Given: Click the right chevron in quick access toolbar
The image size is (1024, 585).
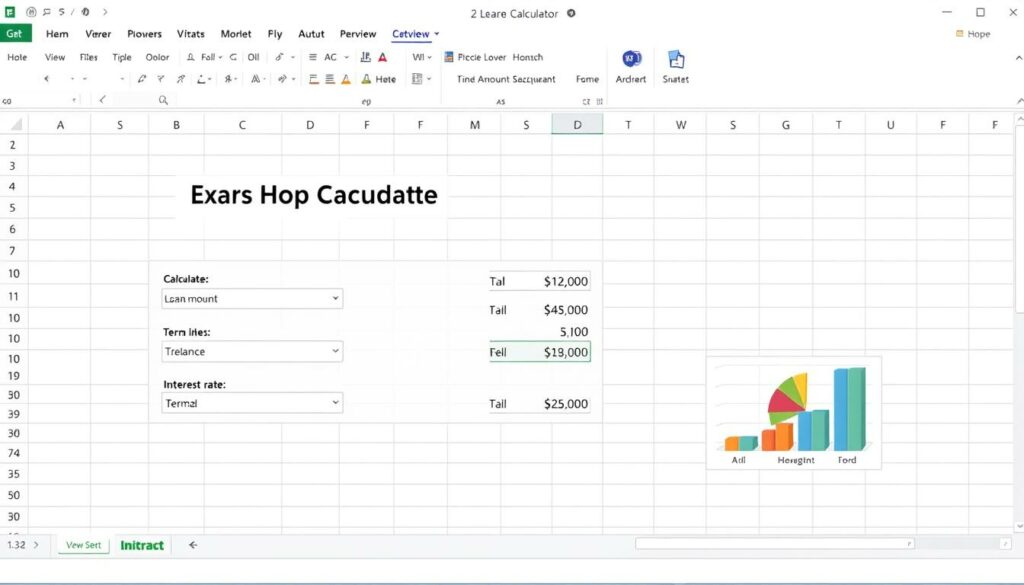Looking at the screenshot, I should [x=105, y=12].
